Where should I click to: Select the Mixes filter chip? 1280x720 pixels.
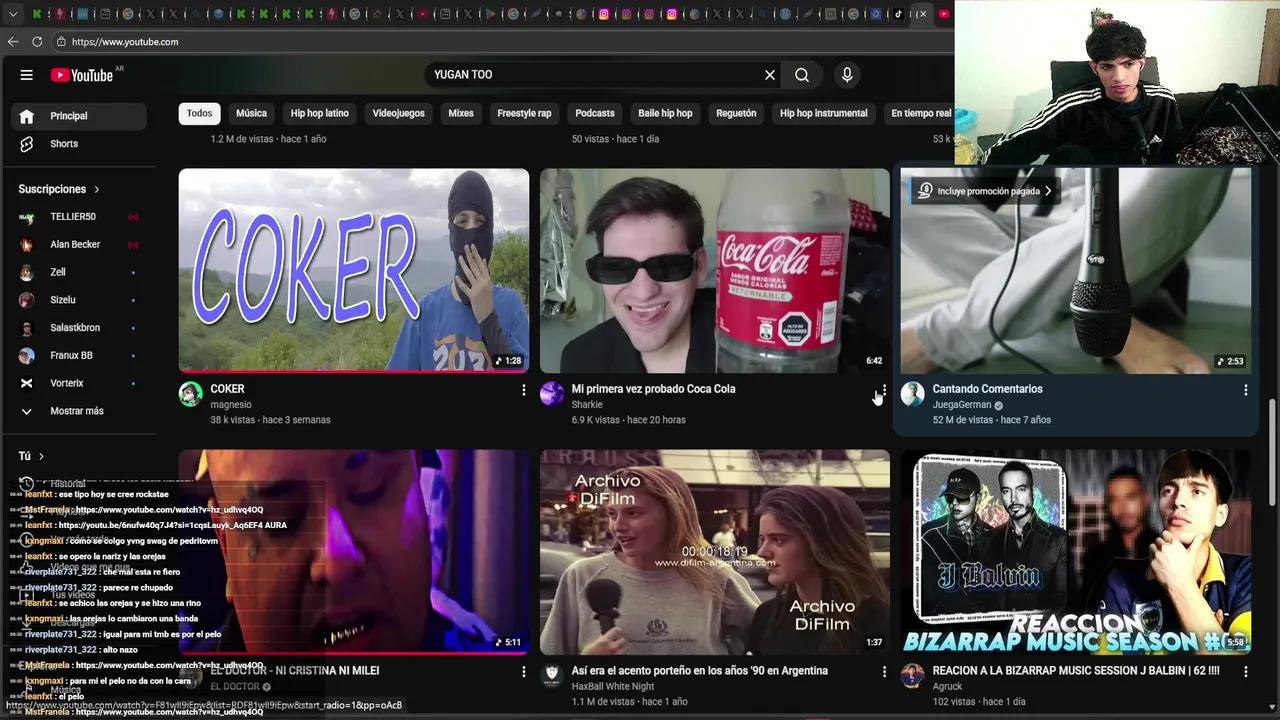click(x=461, y=113)
